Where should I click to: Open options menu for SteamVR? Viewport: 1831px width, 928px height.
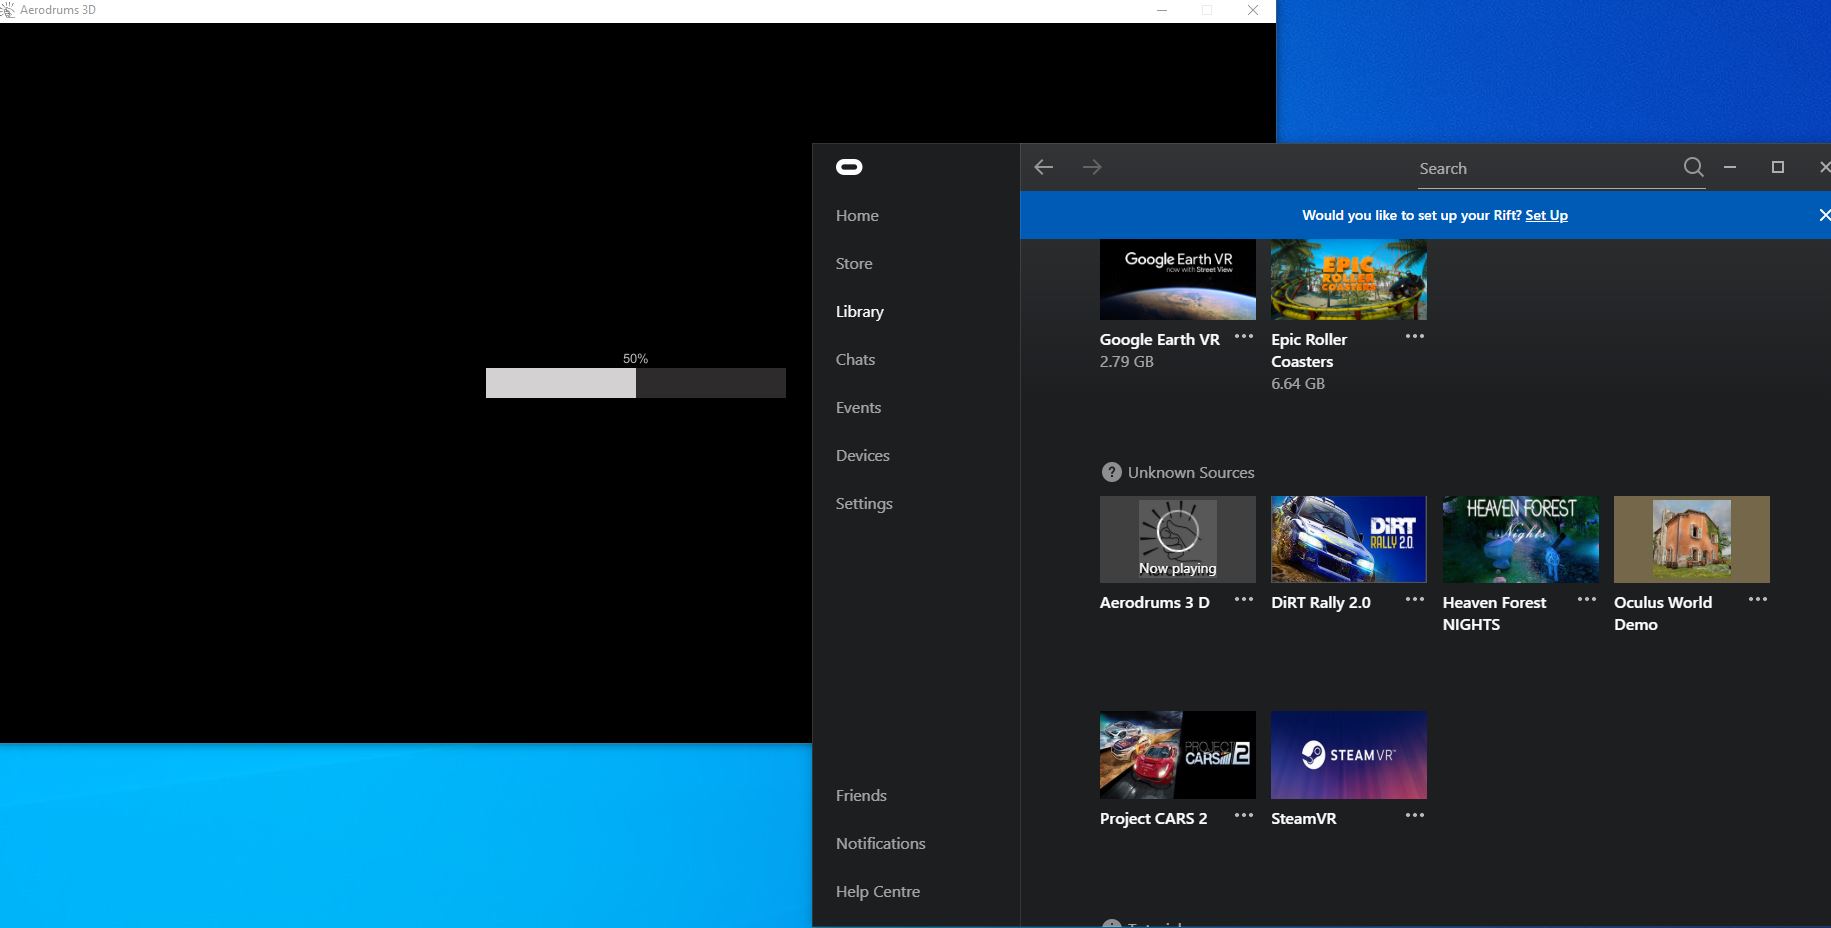[x=1415, y=816]
